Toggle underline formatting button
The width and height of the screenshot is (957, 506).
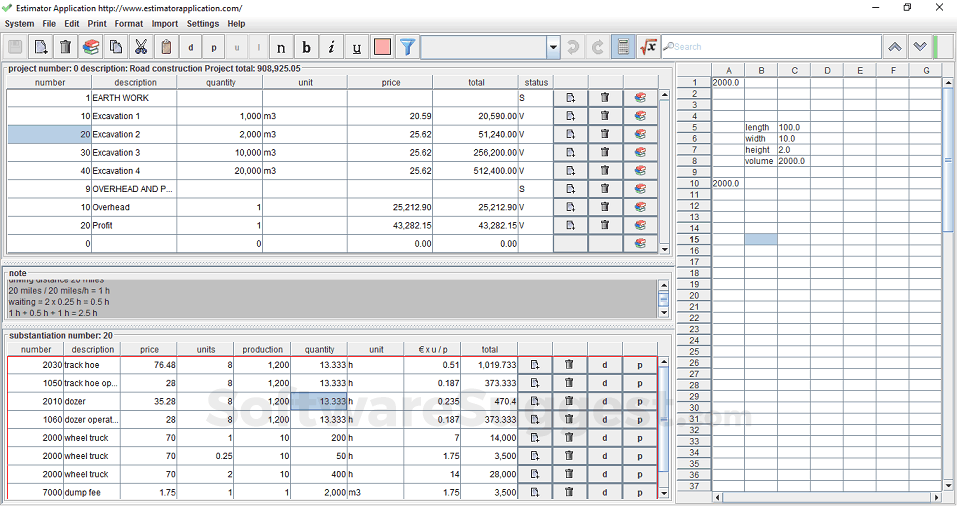357,47
